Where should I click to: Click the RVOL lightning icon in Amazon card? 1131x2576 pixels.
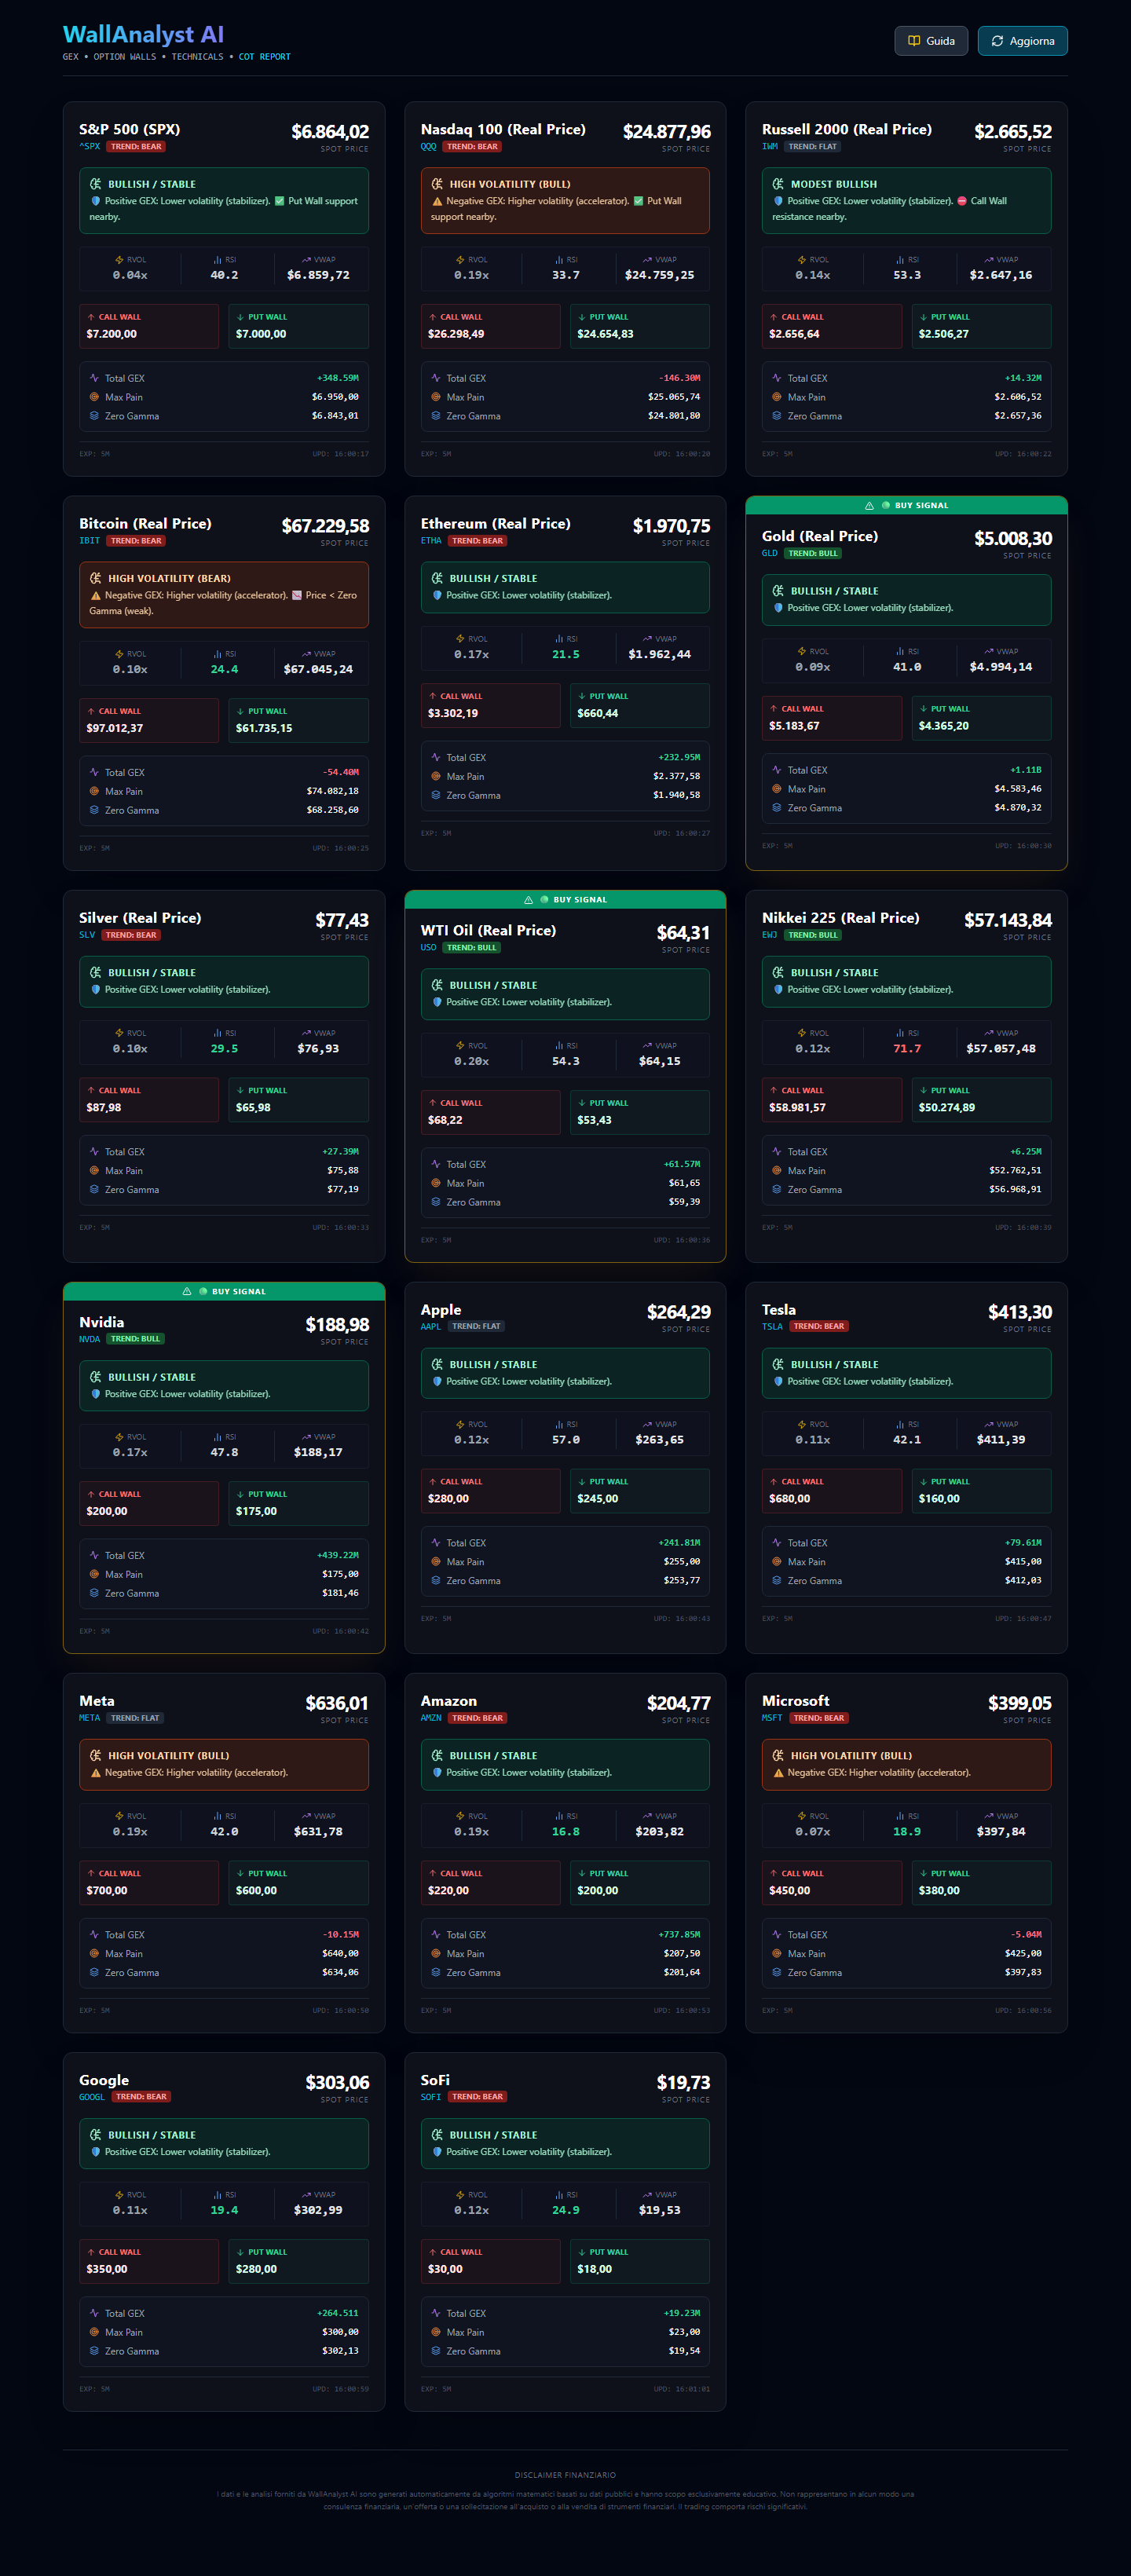460,1816
